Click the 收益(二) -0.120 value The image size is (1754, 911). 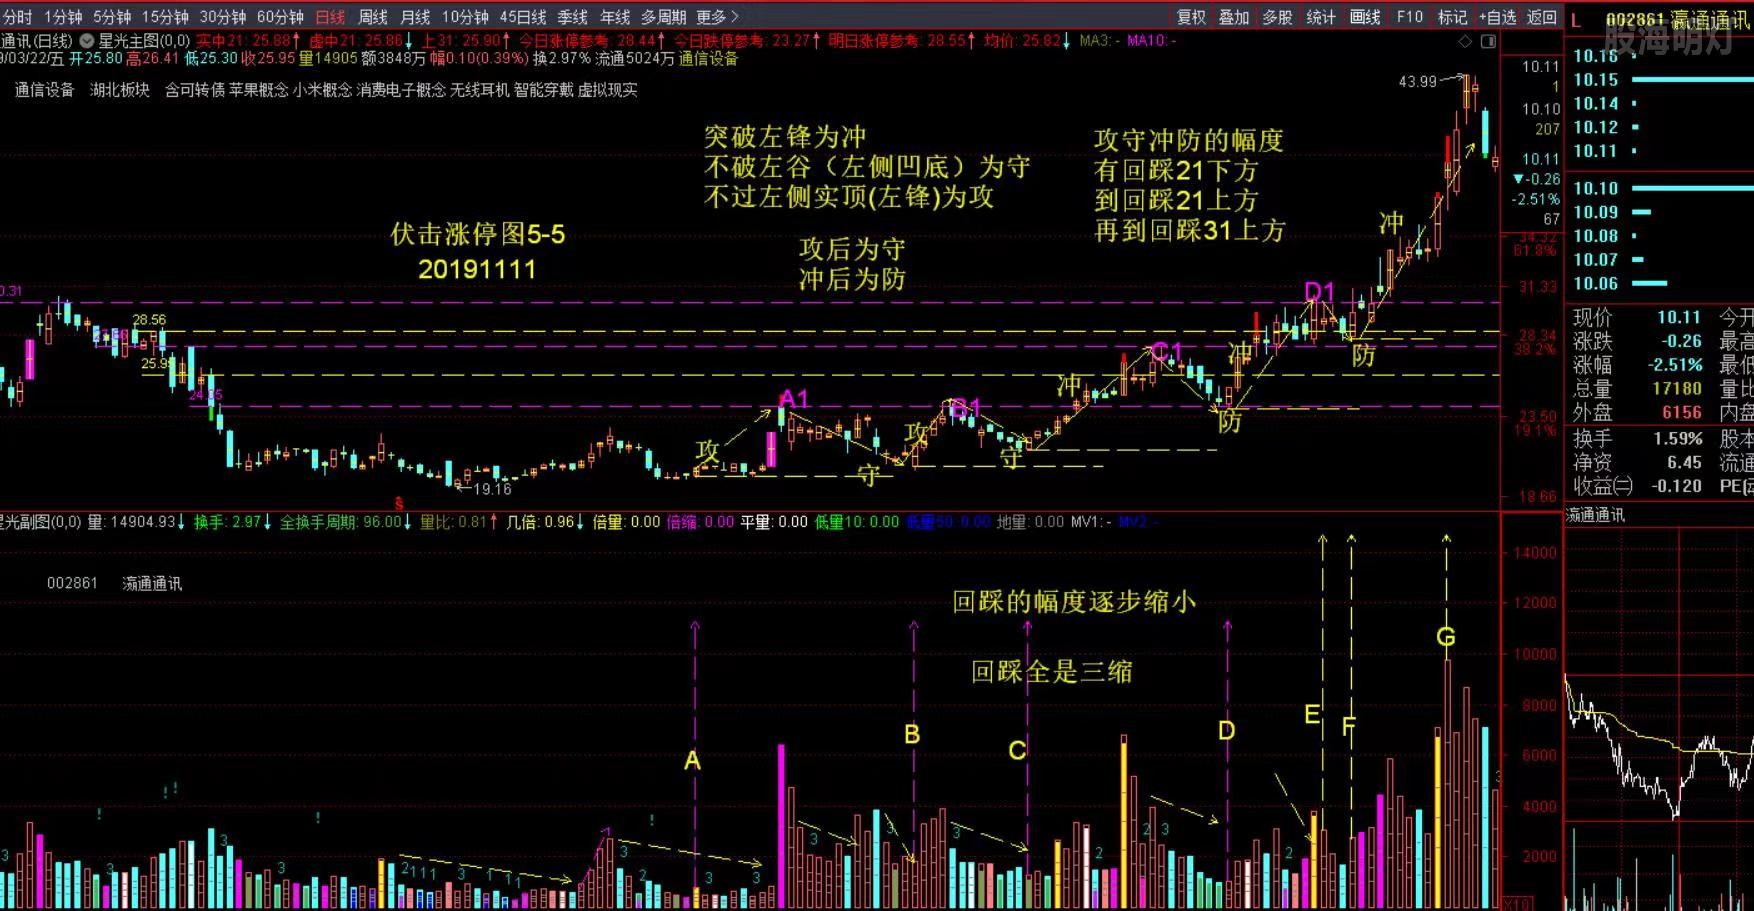pyautogui.click(x=1678, y=486)
